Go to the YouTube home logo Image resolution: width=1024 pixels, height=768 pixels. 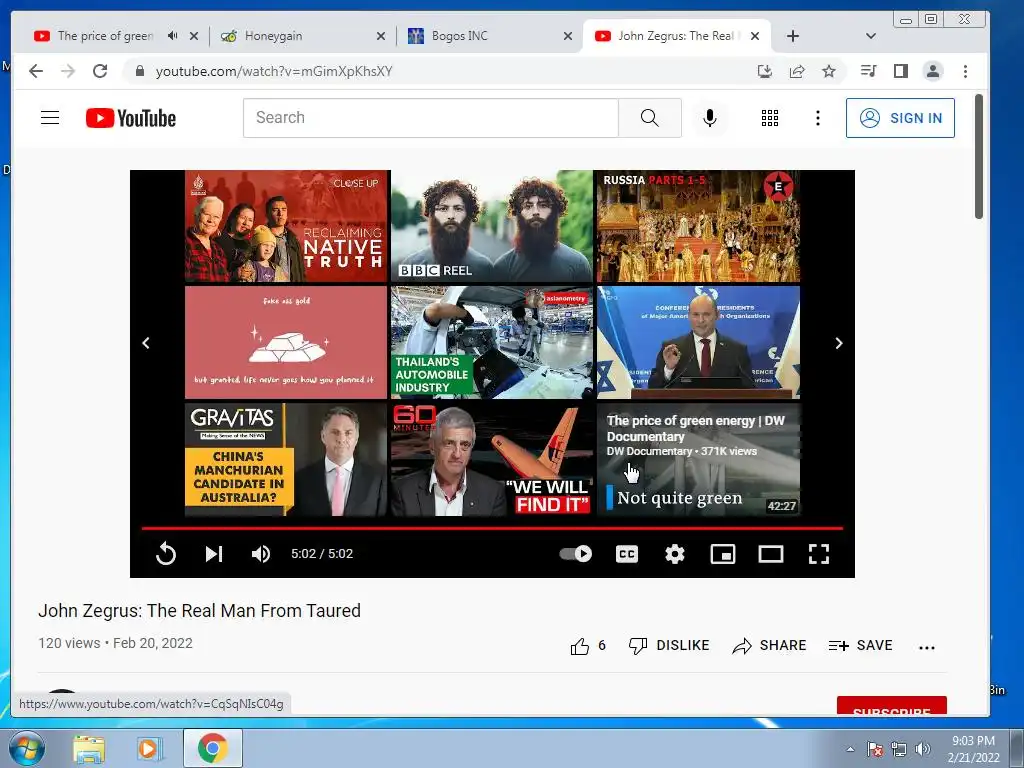[x=131, y=118]
